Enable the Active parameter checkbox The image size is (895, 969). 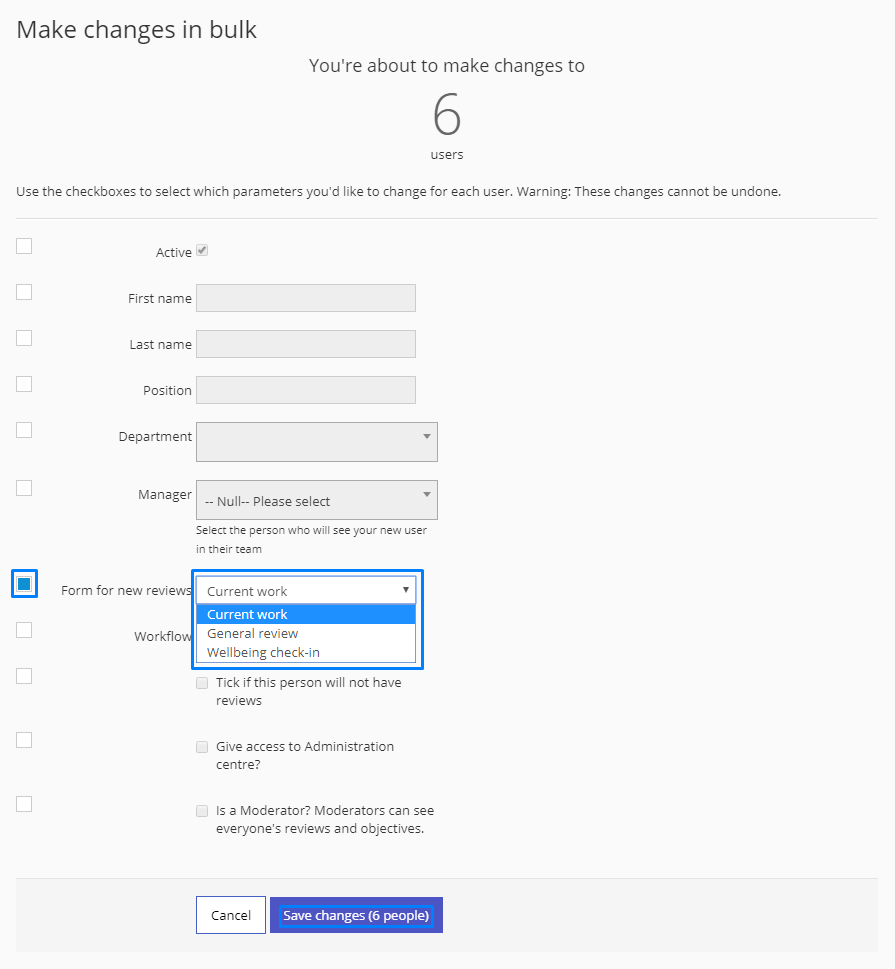24,246
